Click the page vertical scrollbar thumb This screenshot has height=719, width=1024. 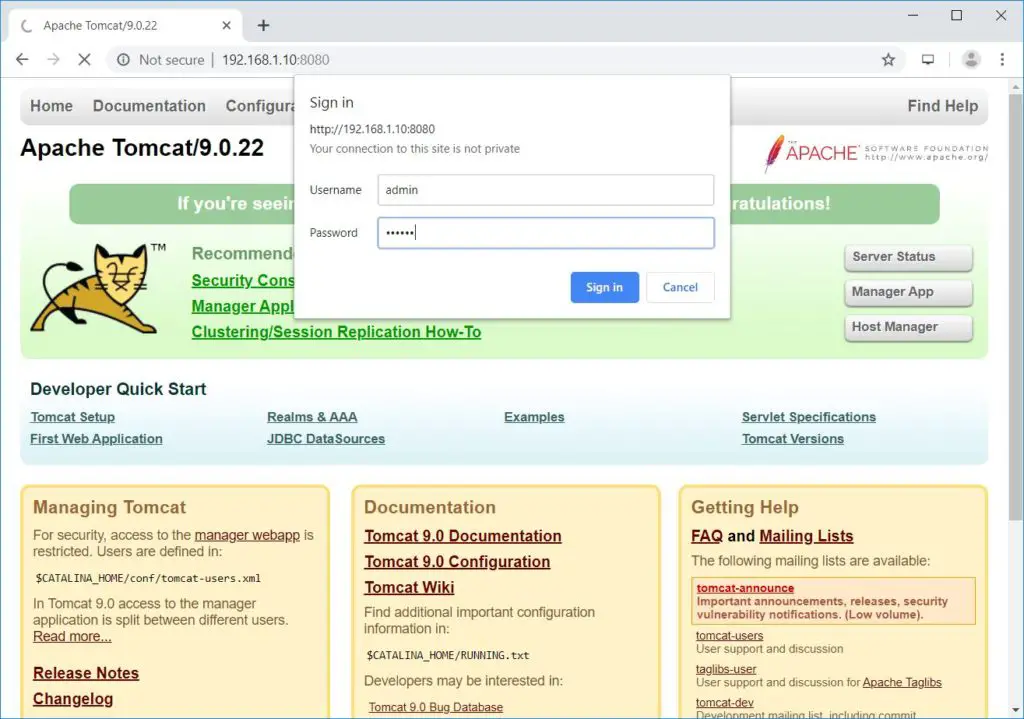(1016, 307)
